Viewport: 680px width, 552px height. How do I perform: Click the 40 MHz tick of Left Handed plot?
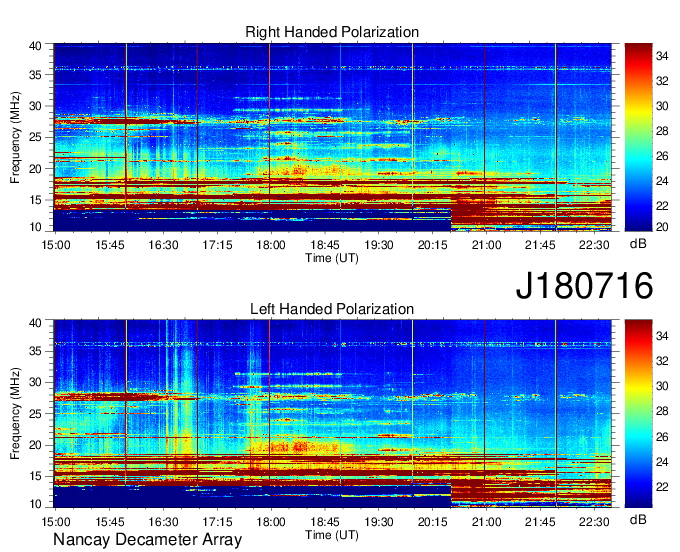point(35,323)
